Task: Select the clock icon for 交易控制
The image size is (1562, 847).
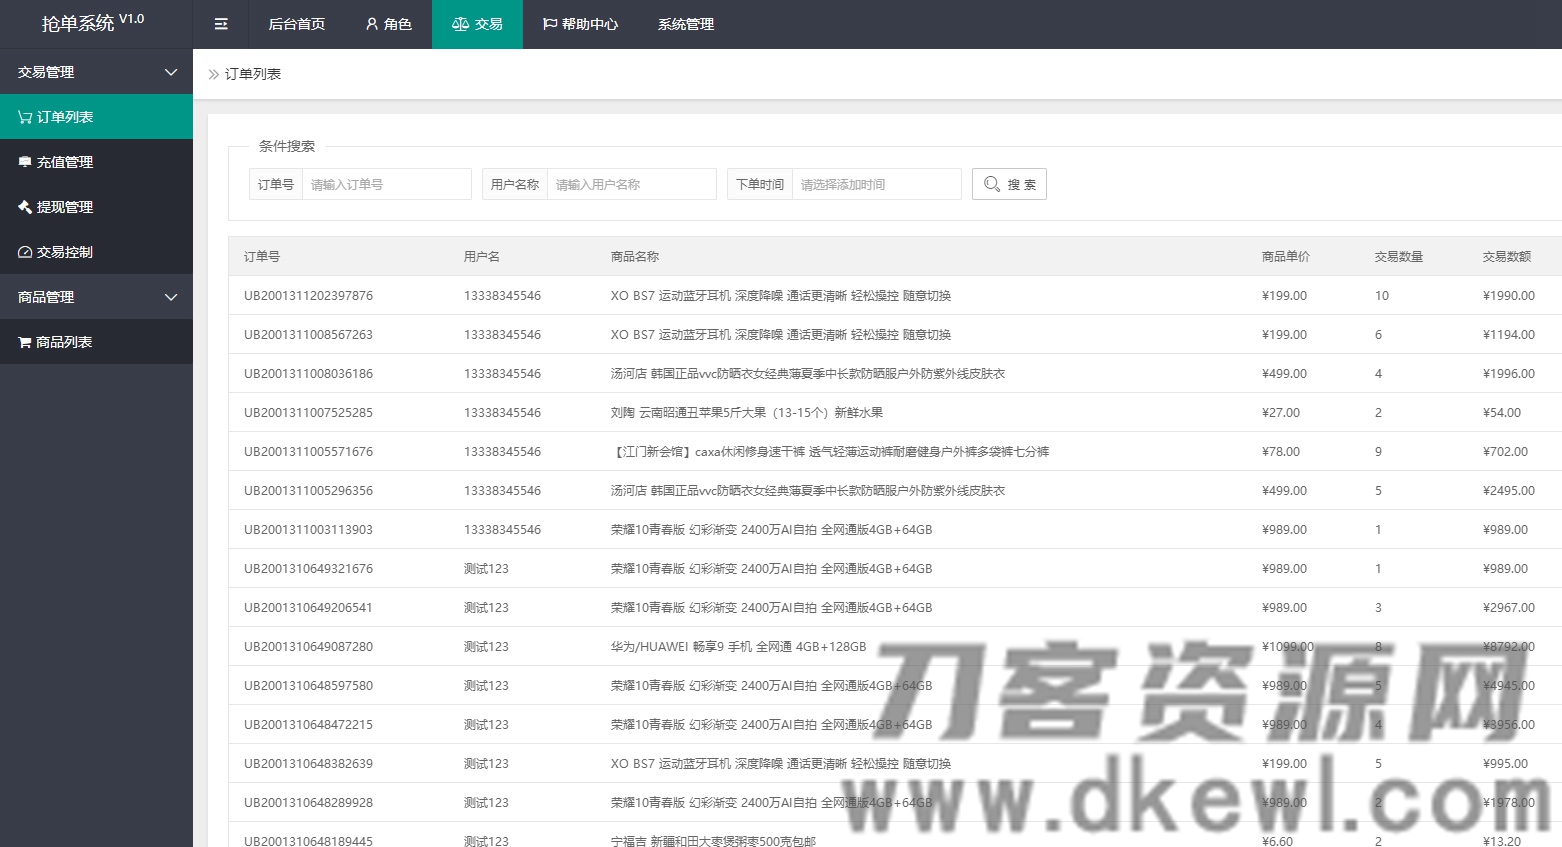Action: point(24,251)
